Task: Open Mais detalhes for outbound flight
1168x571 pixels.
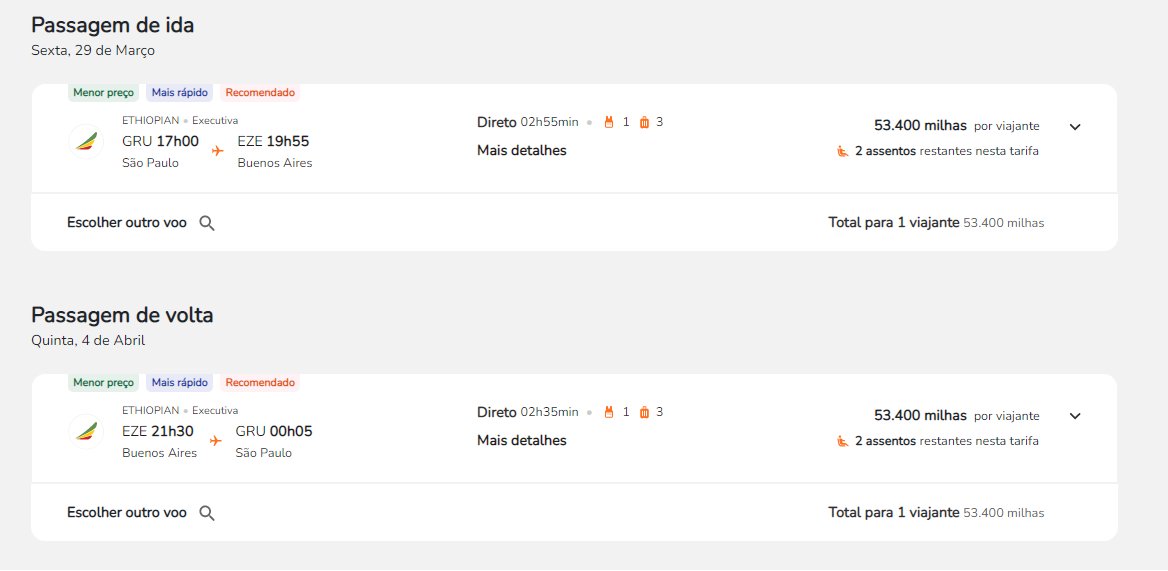Action: point(521,150)
